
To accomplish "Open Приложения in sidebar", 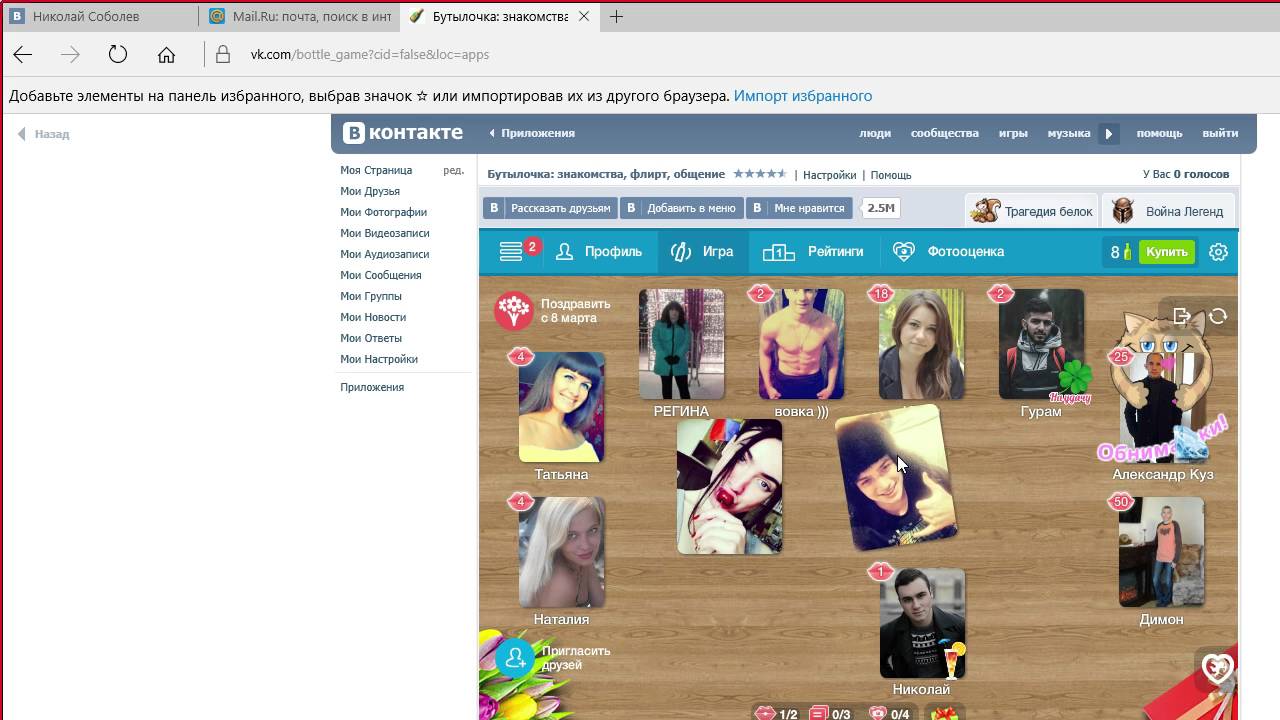I will tap(372, 387).
